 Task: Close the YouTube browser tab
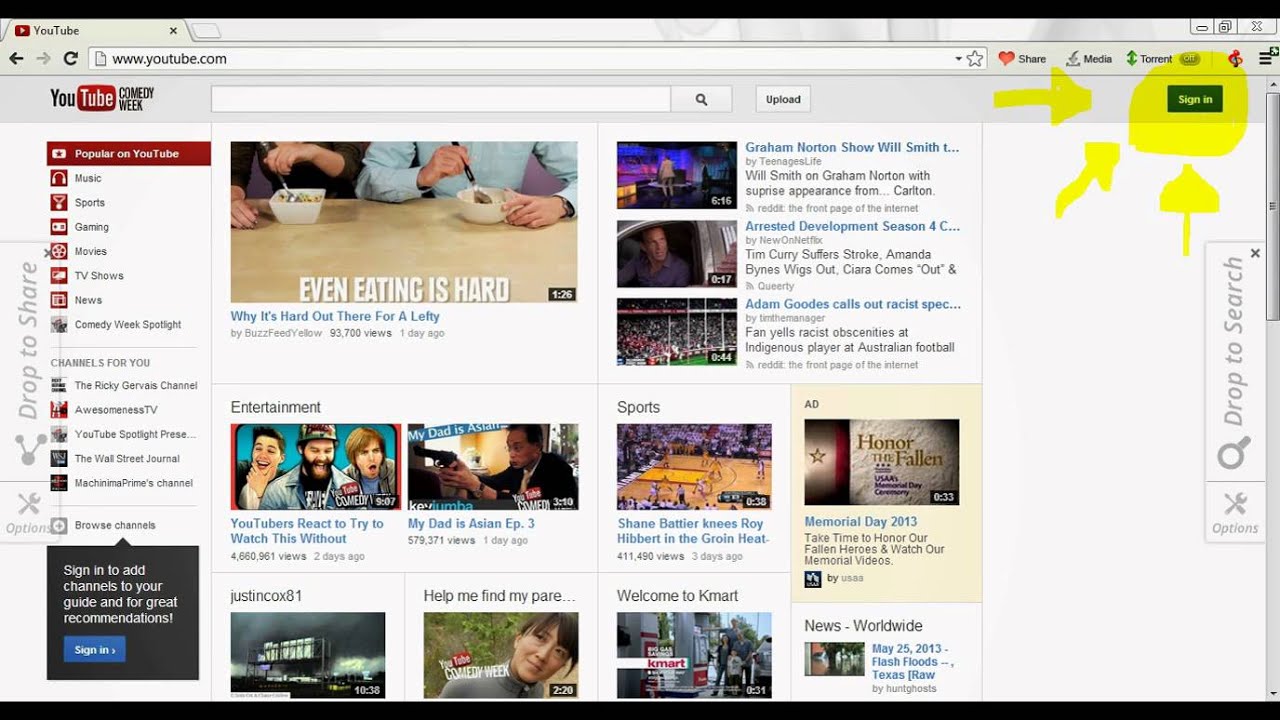tap(173, 31)
